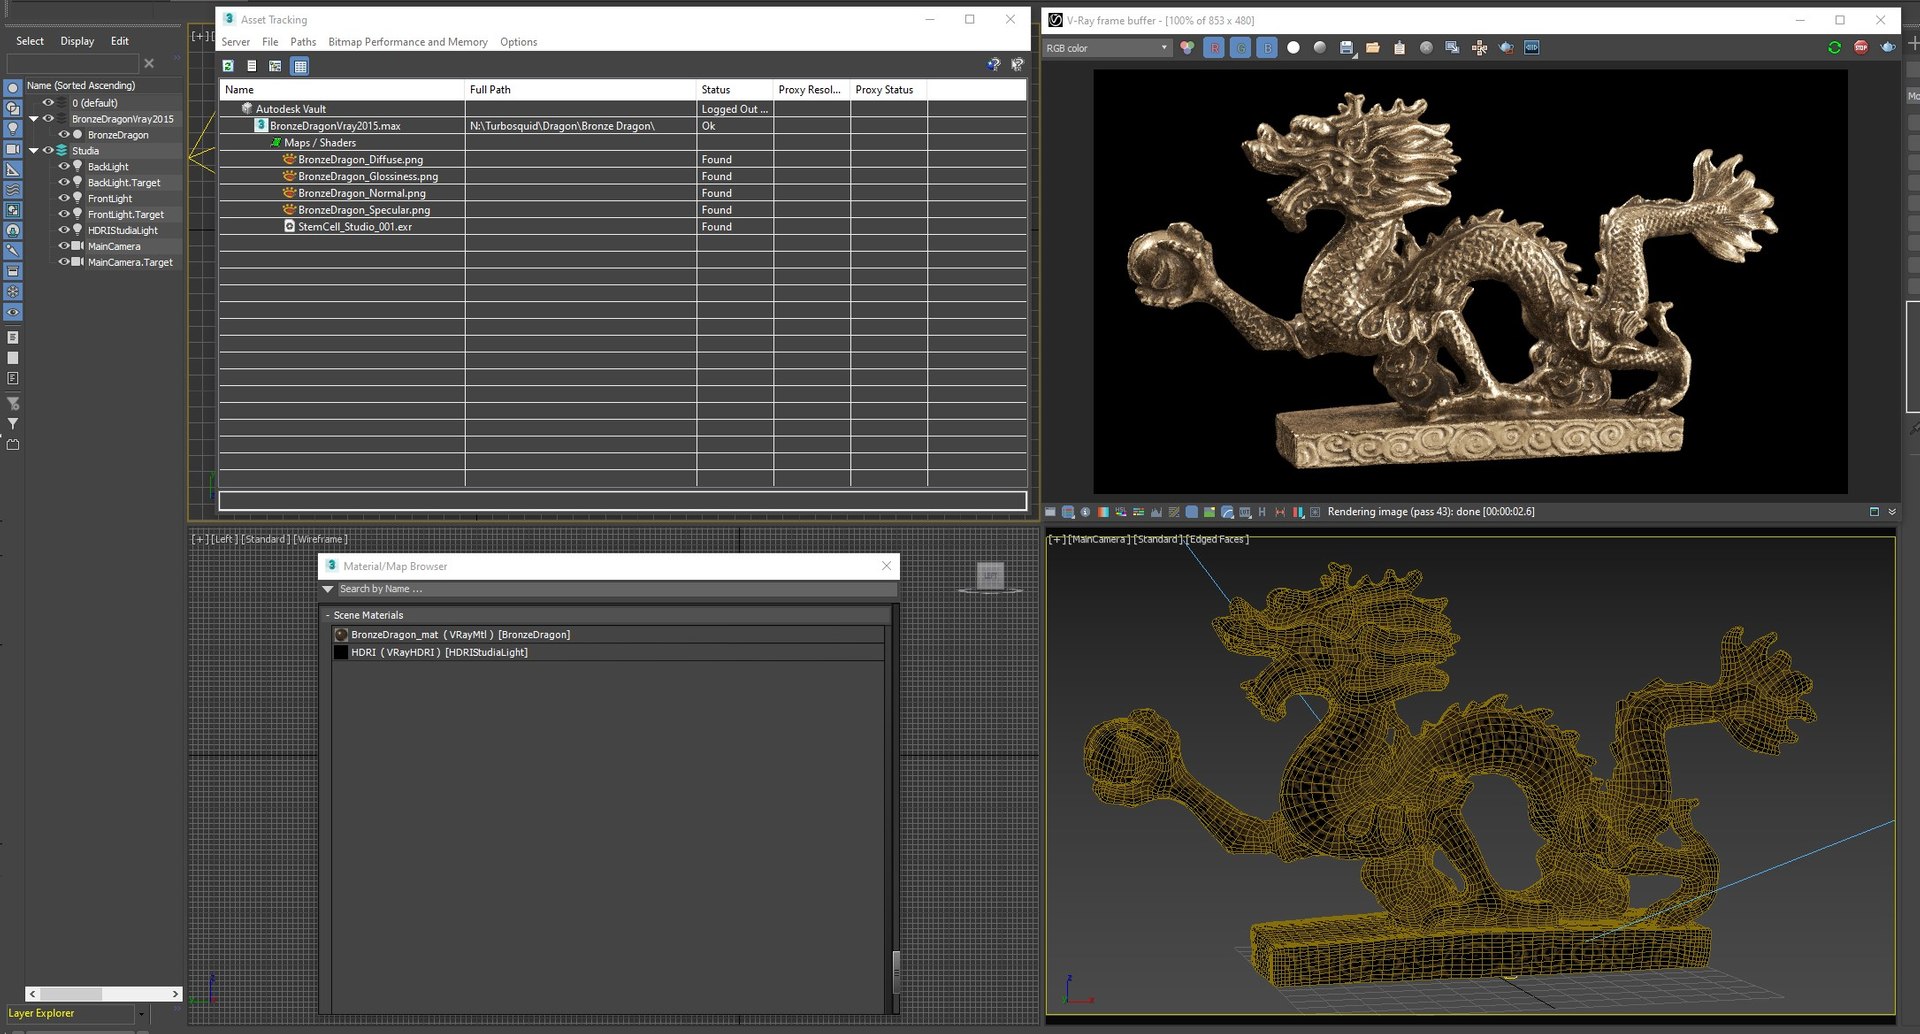
Task: Toggle bone objects filter in Layer Explorer
Action: click(13, 251)
